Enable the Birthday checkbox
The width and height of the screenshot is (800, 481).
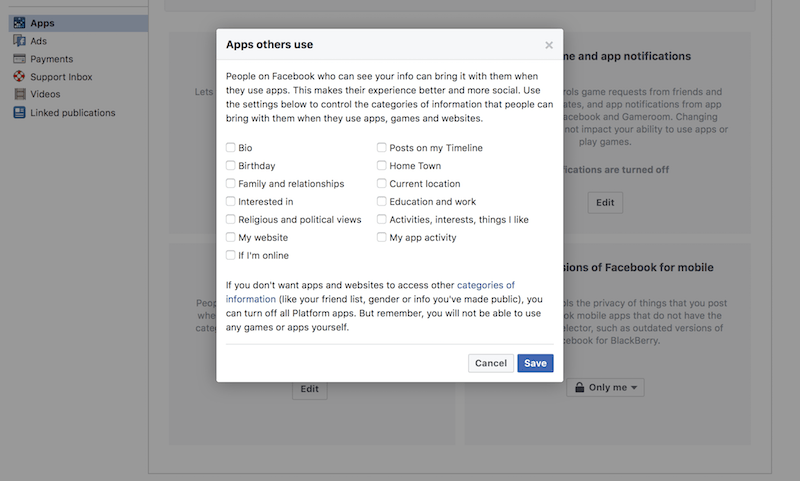pyautogui.click(x=231, y=165)
